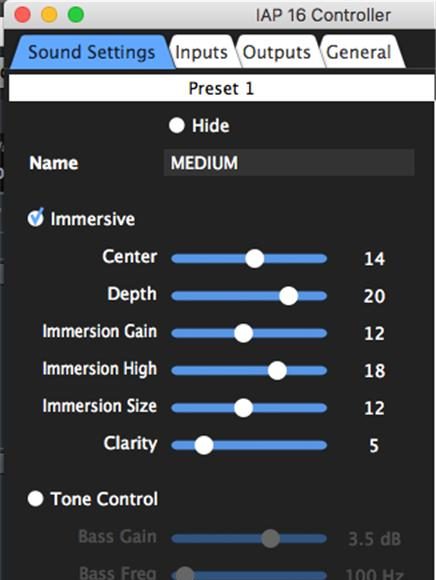The width and height of the screenshot is (436, 580).
Task: Open the Outputs tab
Action: pyautogui.click(x=277, y=52)
